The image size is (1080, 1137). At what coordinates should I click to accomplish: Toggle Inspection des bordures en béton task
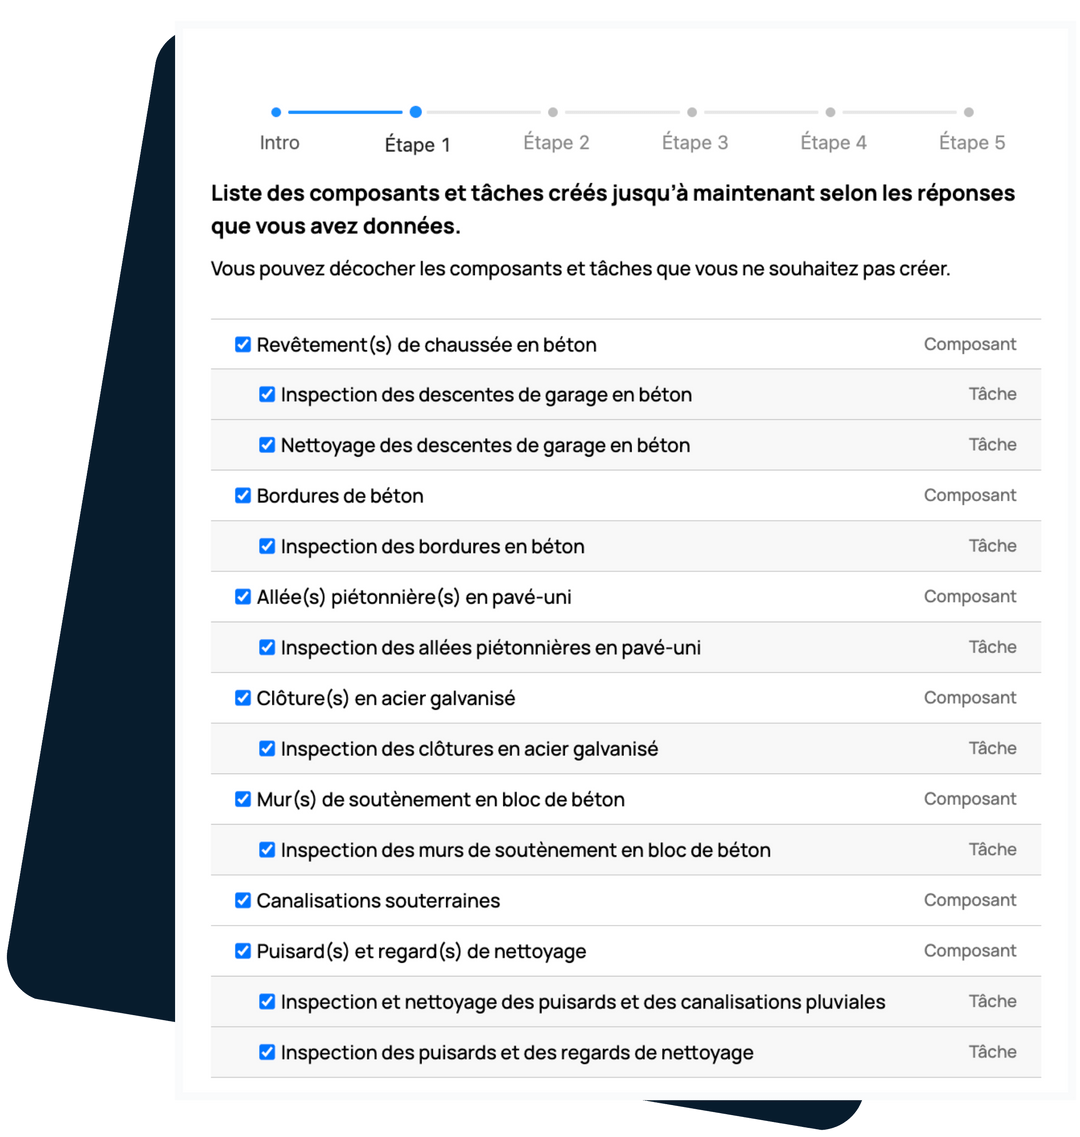266,546
